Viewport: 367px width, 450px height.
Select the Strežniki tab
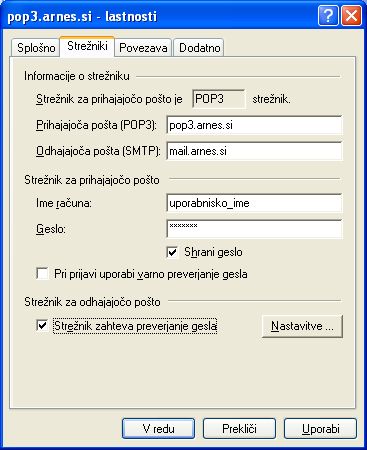point(87,46)
